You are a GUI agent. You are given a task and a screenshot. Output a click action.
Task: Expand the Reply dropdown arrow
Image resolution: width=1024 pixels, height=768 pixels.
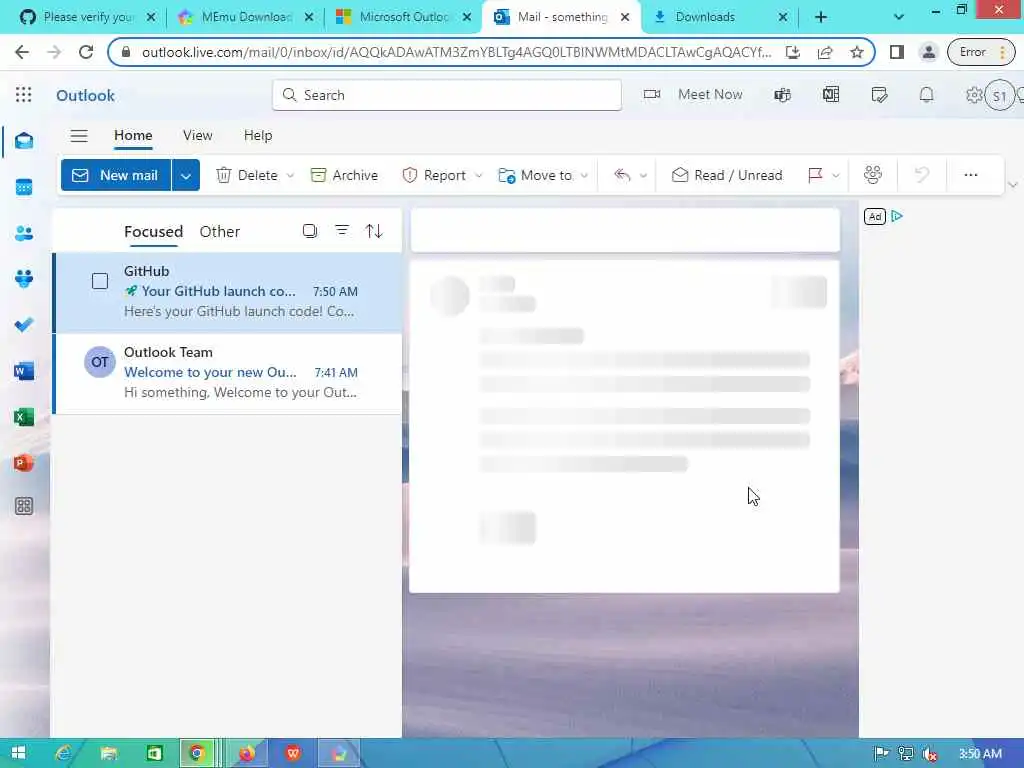point(643,176)
